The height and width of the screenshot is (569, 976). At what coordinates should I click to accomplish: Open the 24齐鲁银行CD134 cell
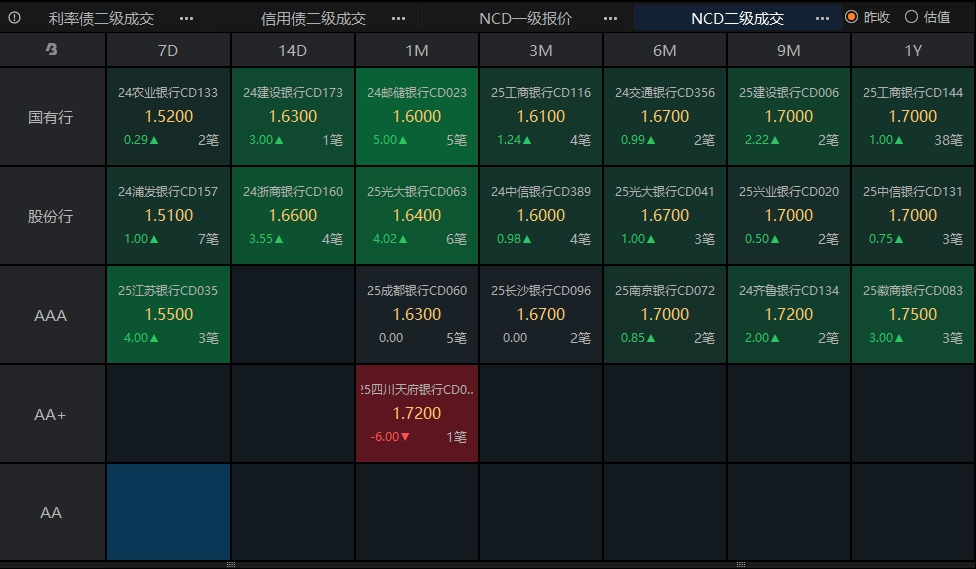789,314
